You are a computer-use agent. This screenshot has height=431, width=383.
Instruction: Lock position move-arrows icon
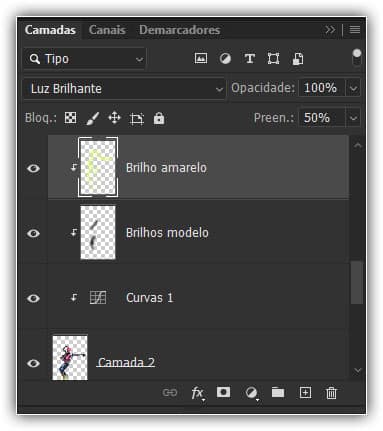[114, 118]
